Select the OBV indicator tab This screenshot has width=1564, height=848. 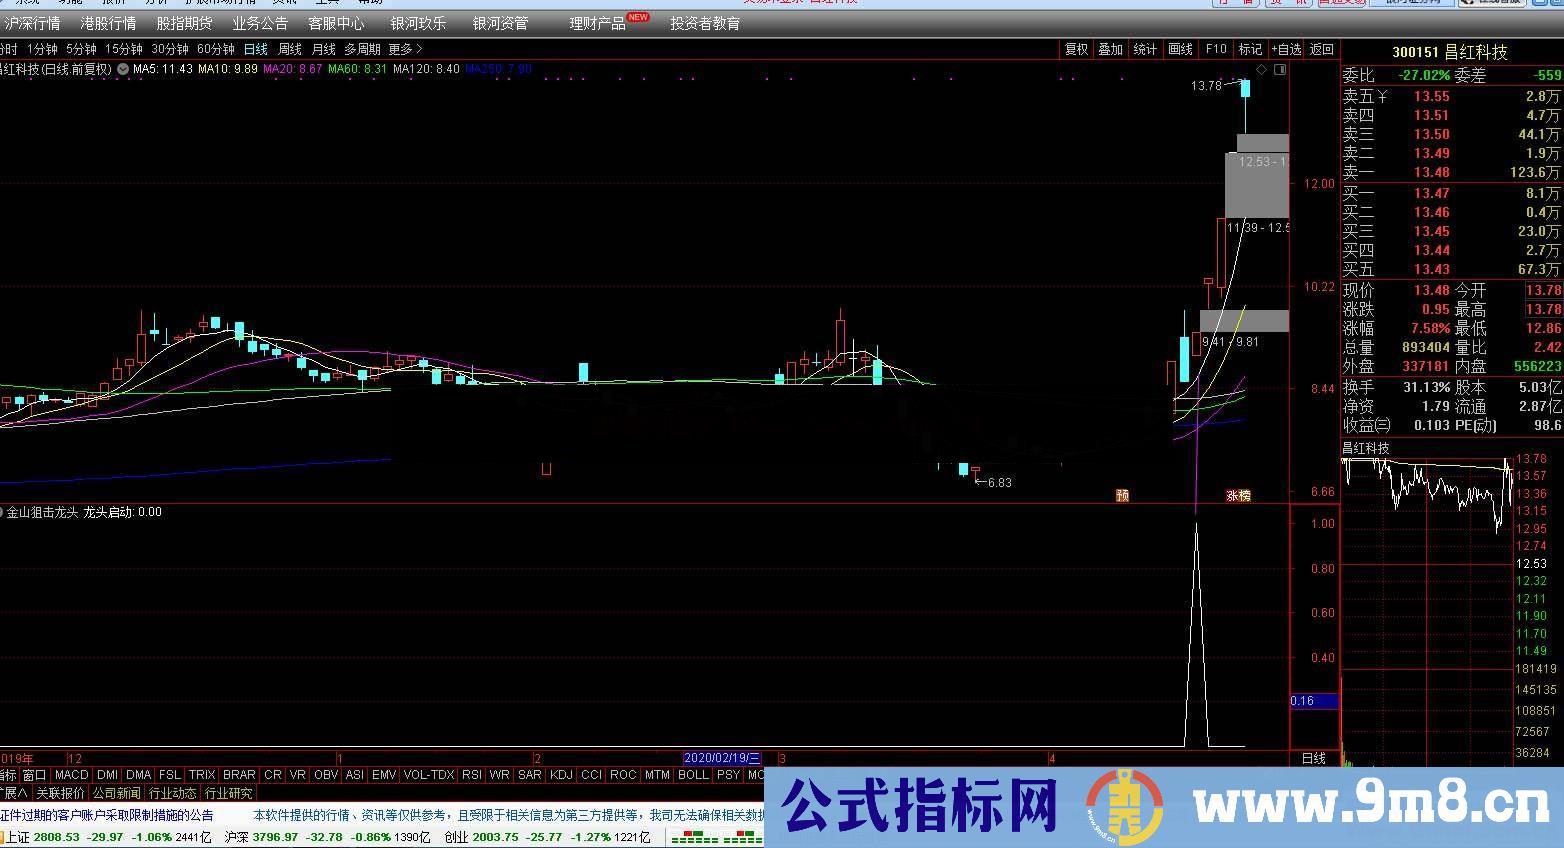pos(326,775)
